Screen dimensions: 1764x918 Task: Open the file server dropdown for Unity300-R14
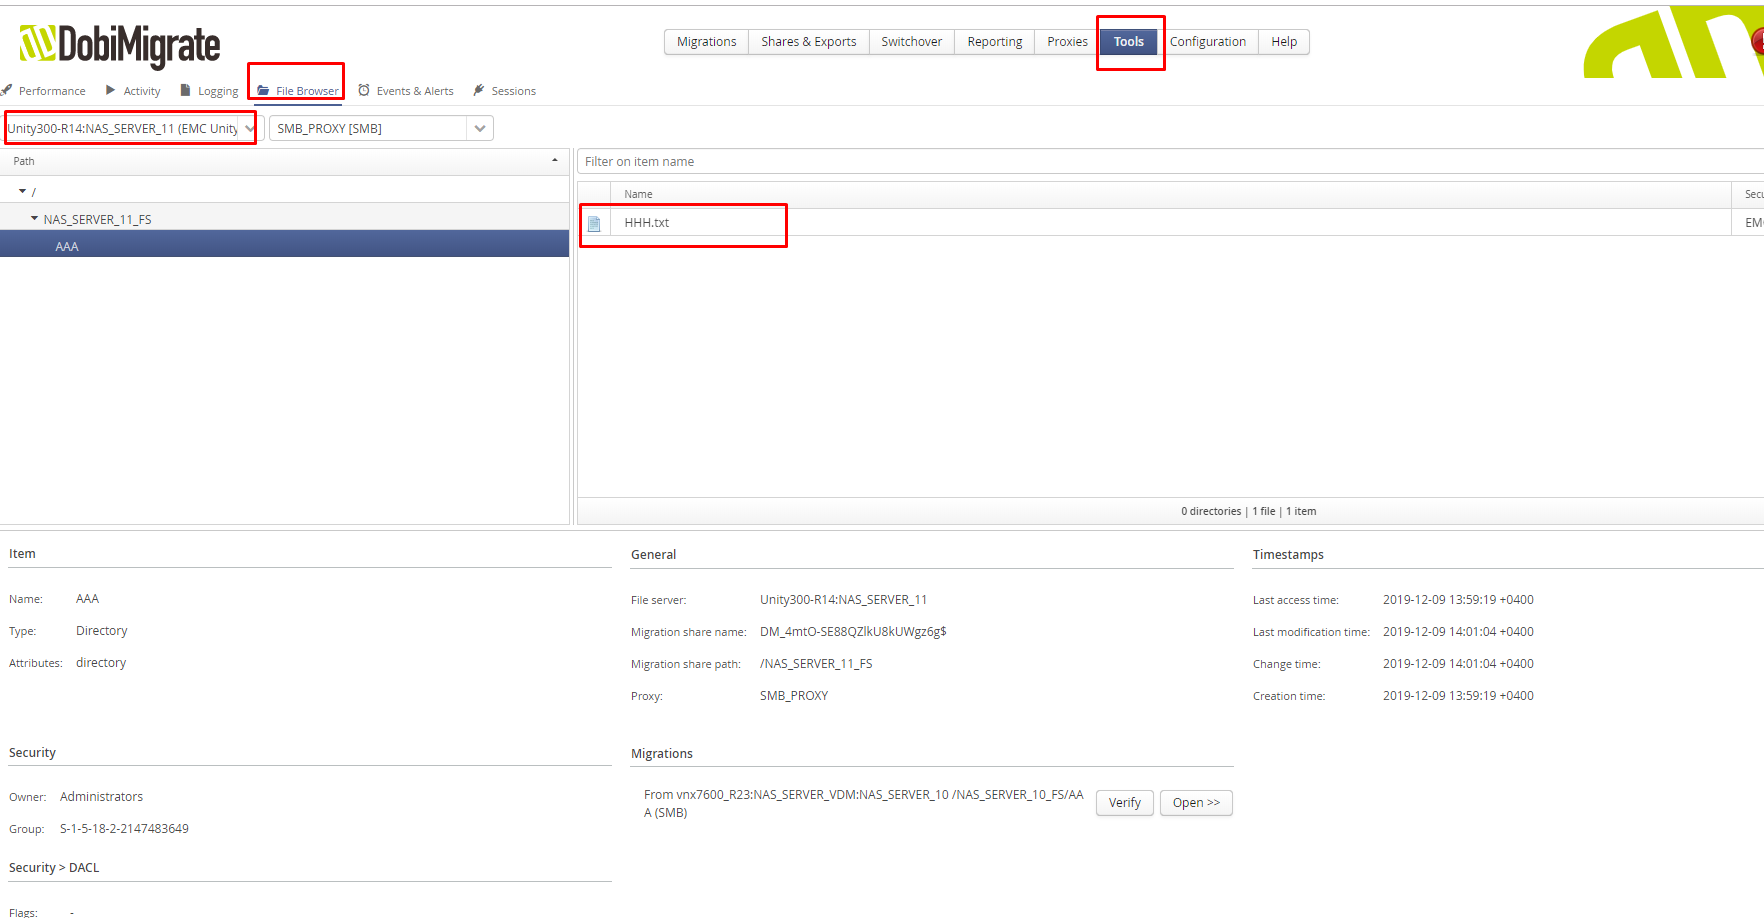point(249,128)
